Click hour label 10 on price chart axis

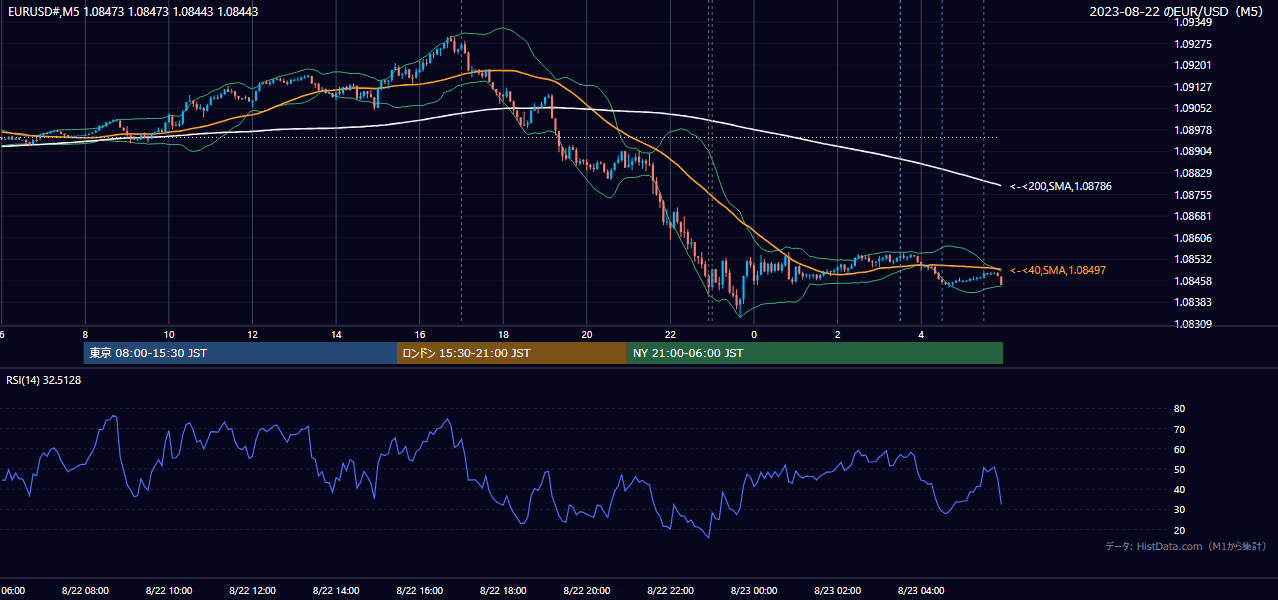click(x=169, y=335)
